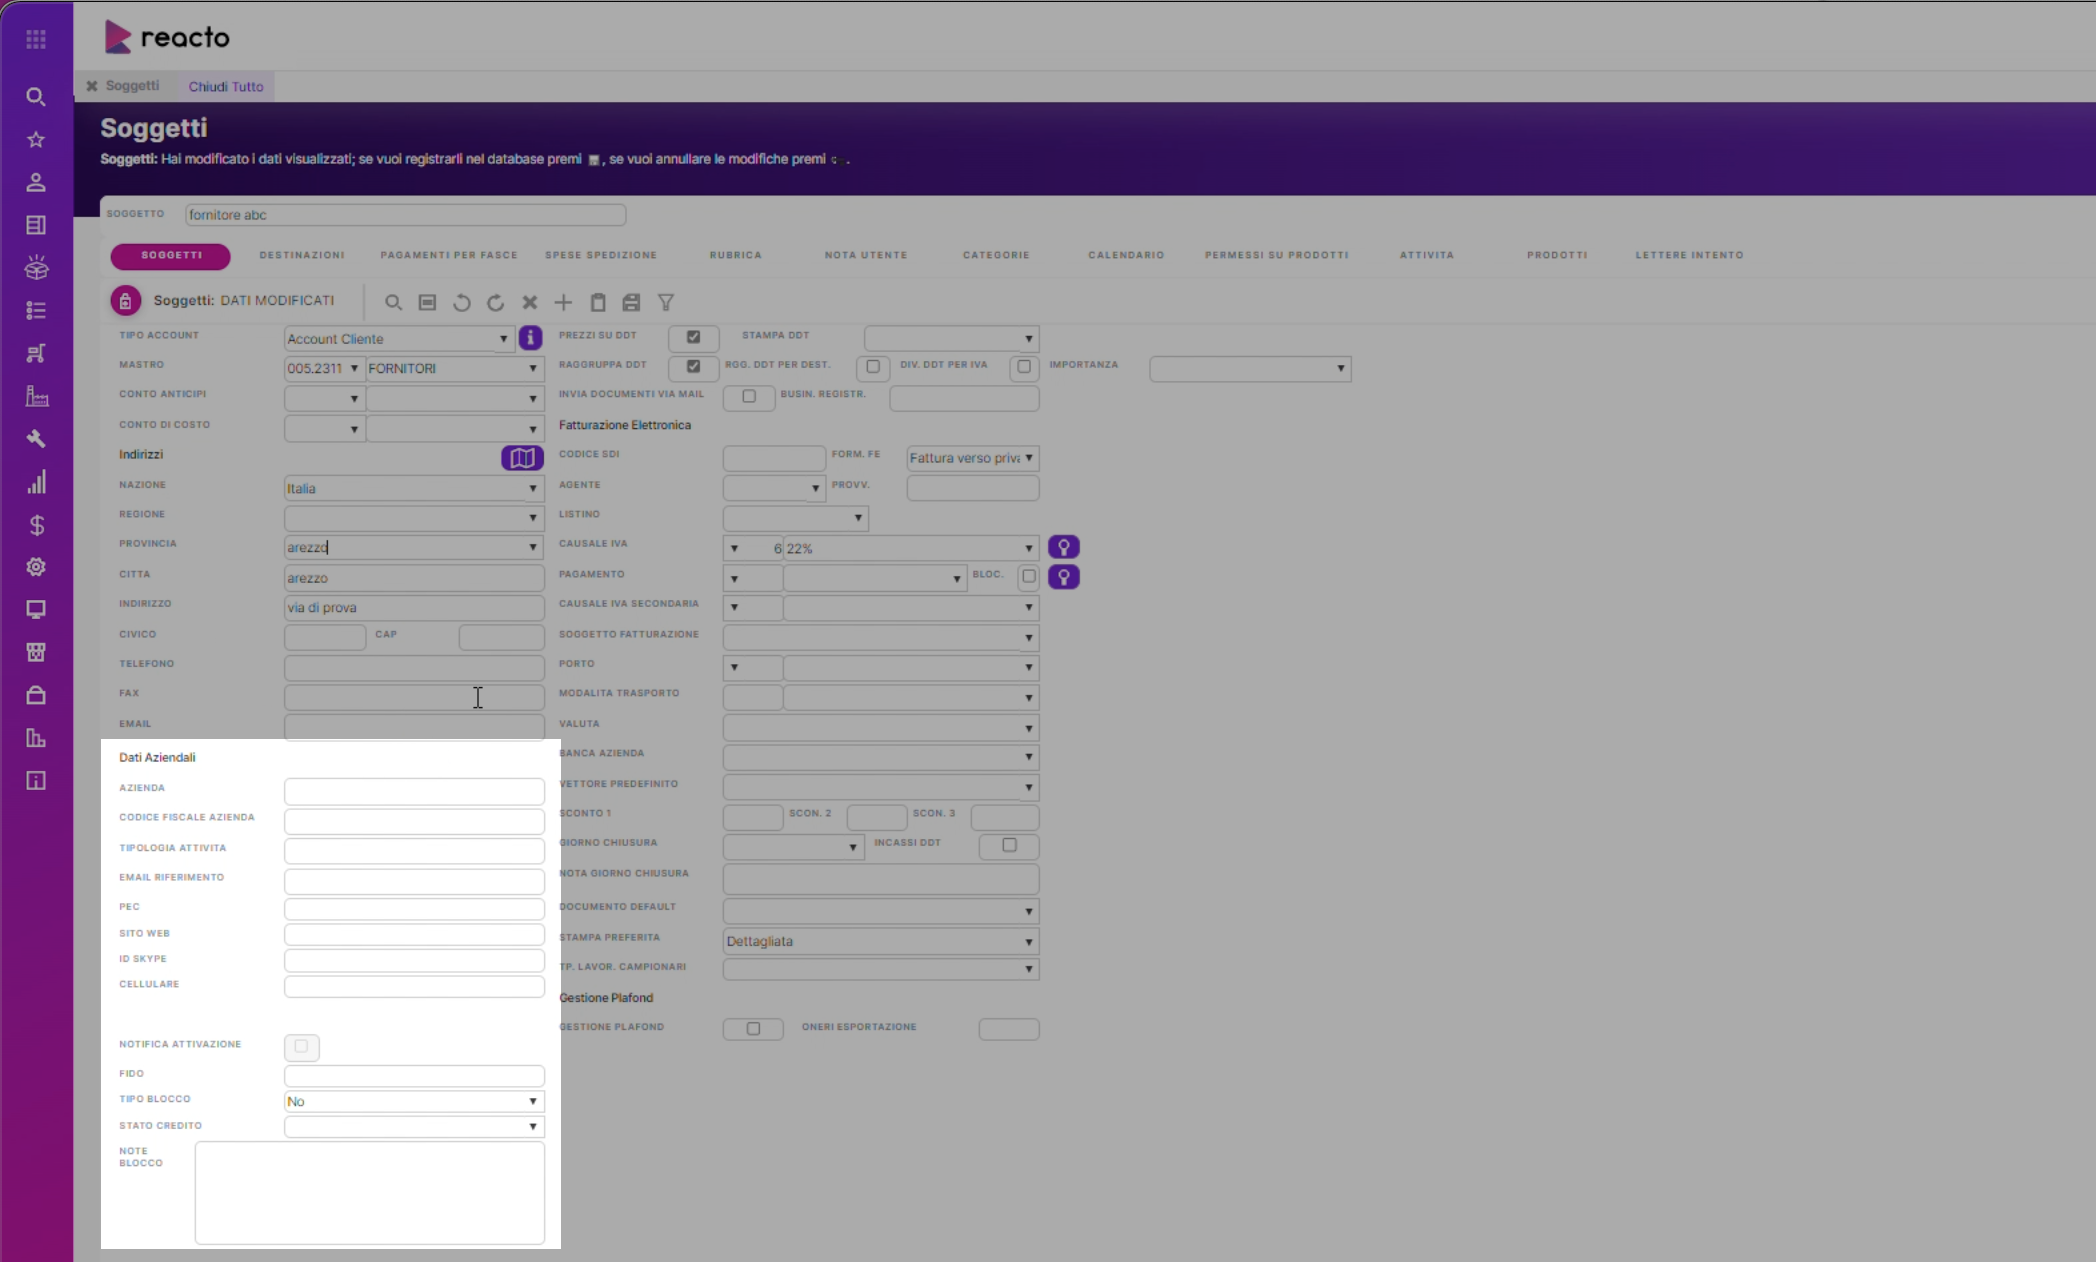Click the add plus toolbar icon

tap(563, 302)
